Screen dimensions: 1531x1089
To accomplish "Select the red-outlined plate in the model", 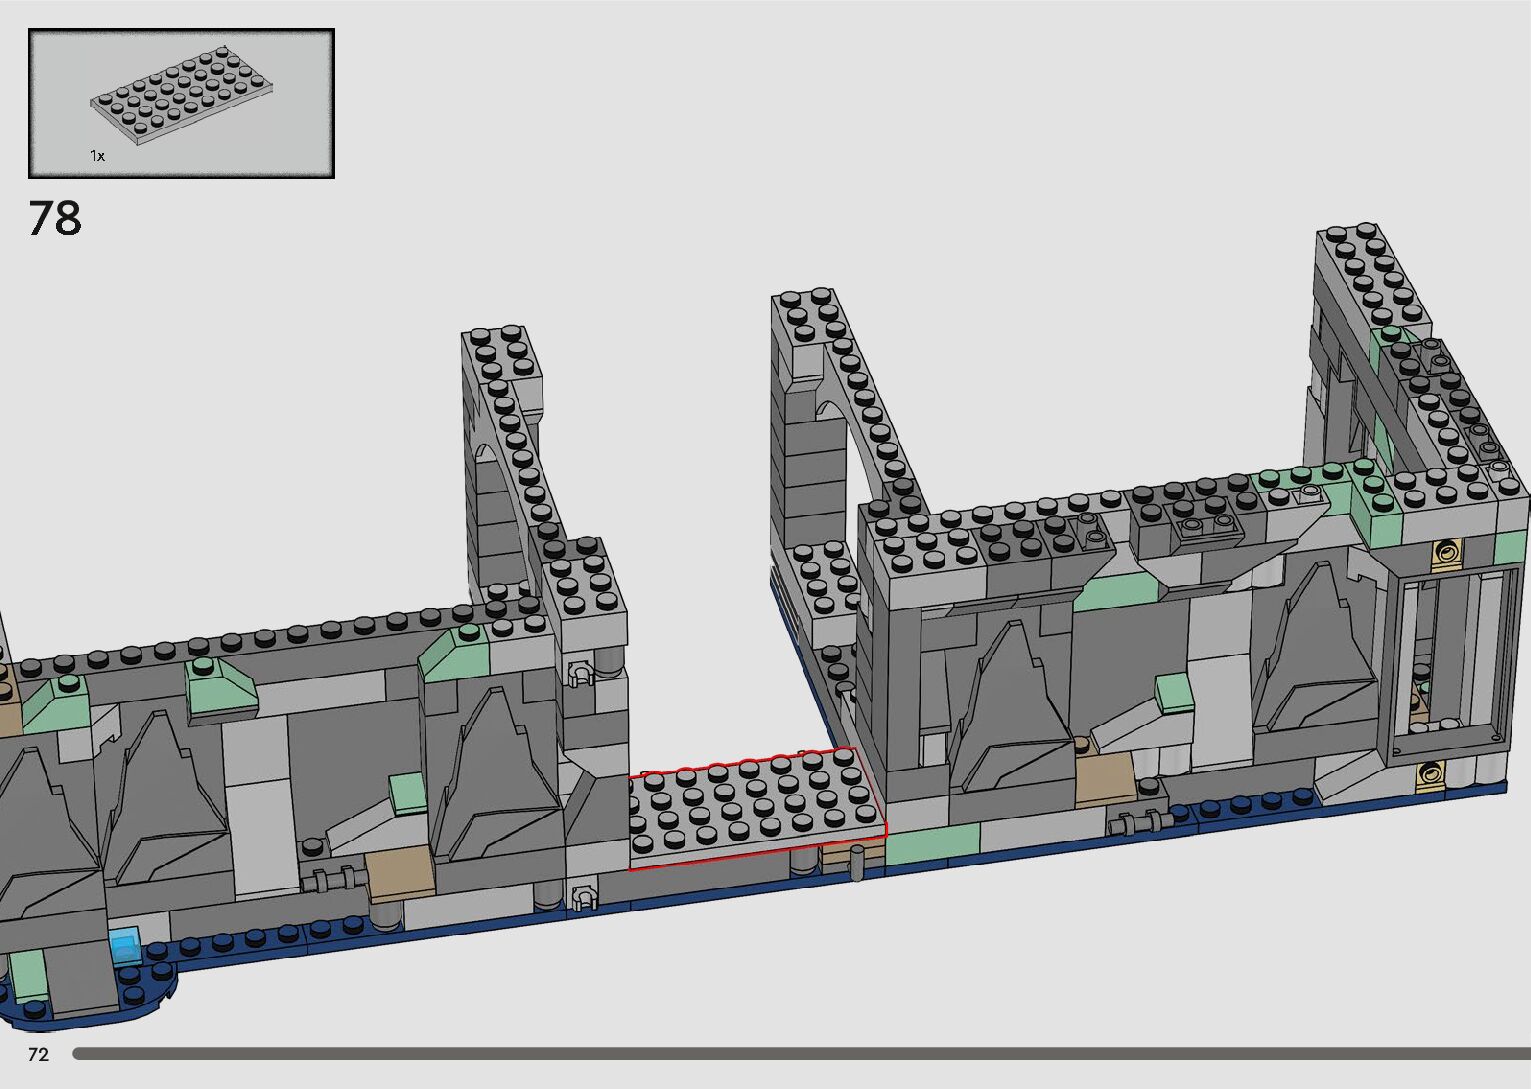I will [755, 805].
